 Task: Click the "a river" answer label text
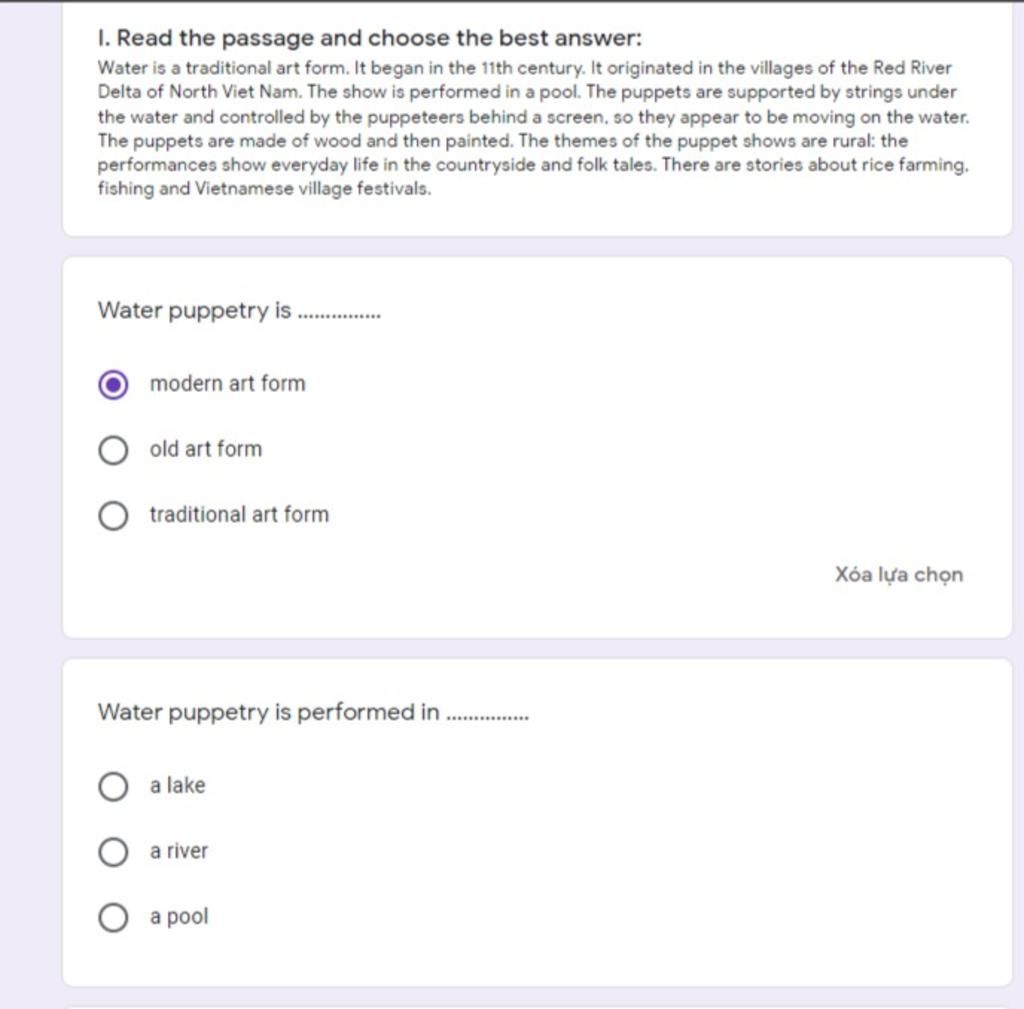click(x=179, y=851)
